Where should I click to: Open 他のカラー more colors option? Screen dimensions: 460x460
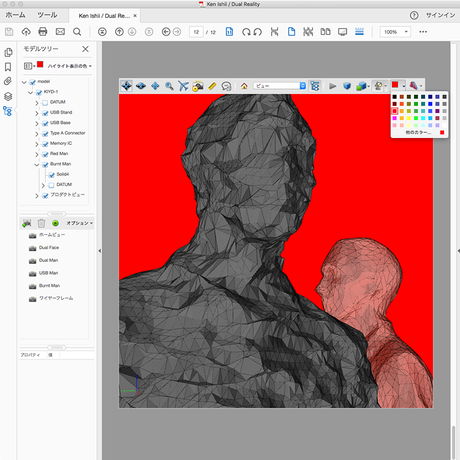(x=418, y=133)
